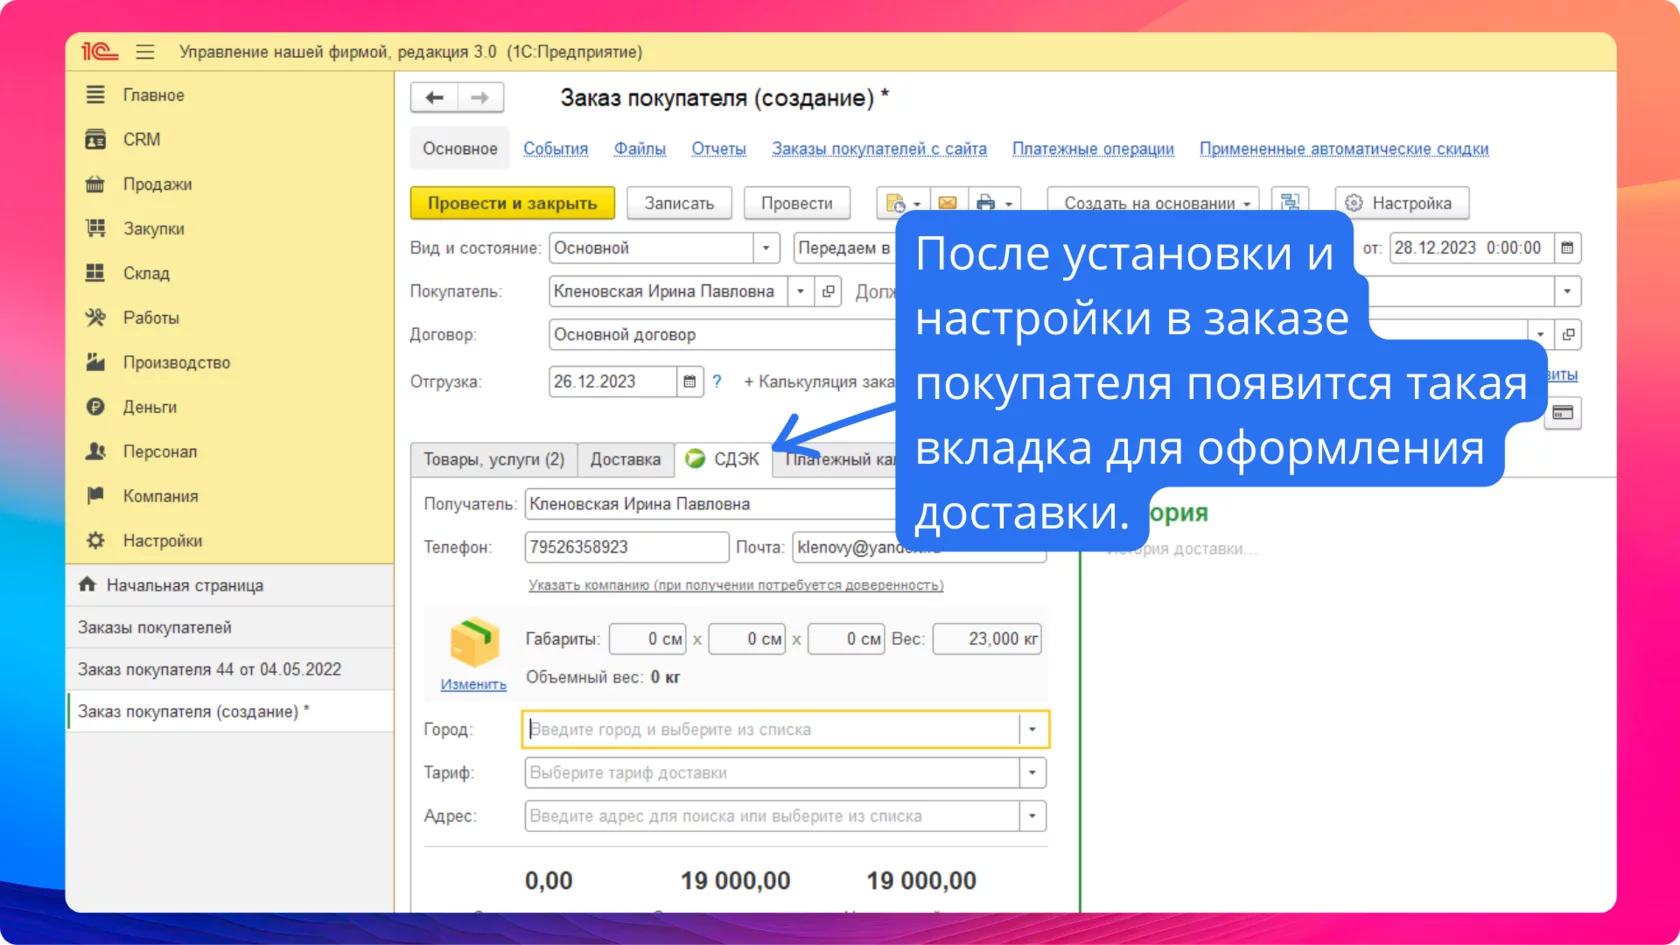Open the Работы section

point(151,318)
